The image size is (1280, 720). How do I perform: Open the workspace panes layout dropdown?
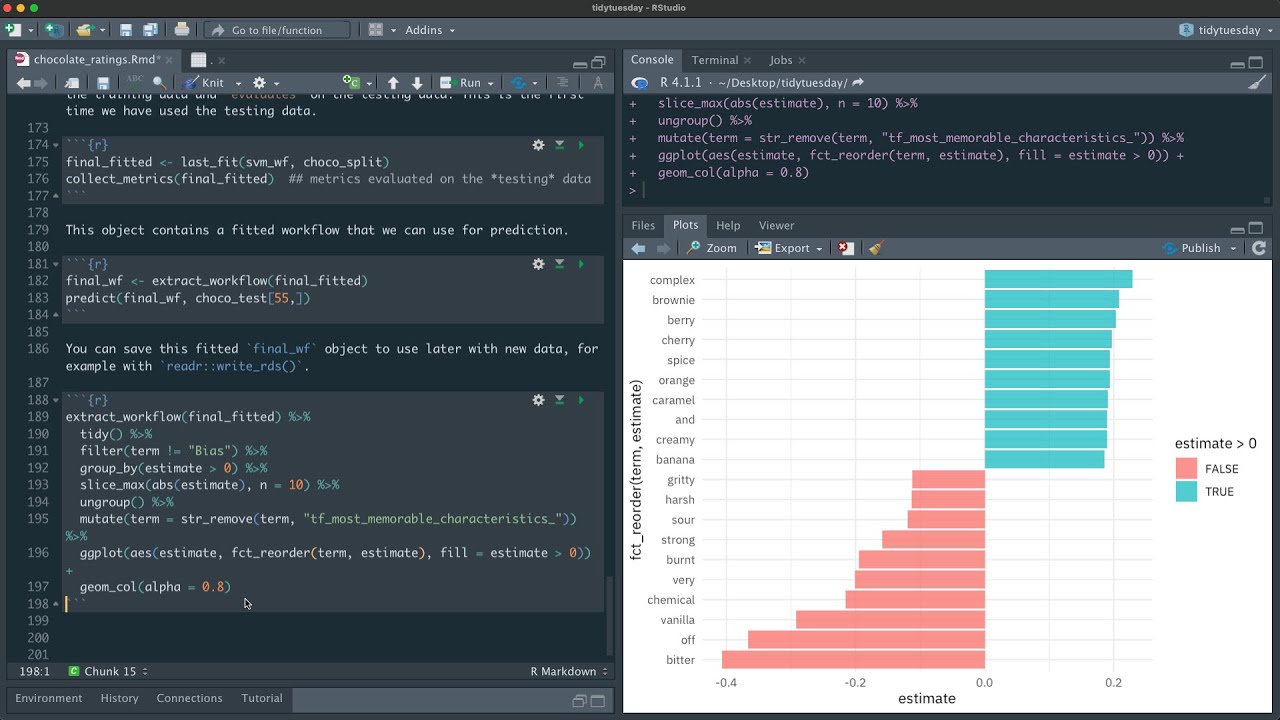[382, 30]
